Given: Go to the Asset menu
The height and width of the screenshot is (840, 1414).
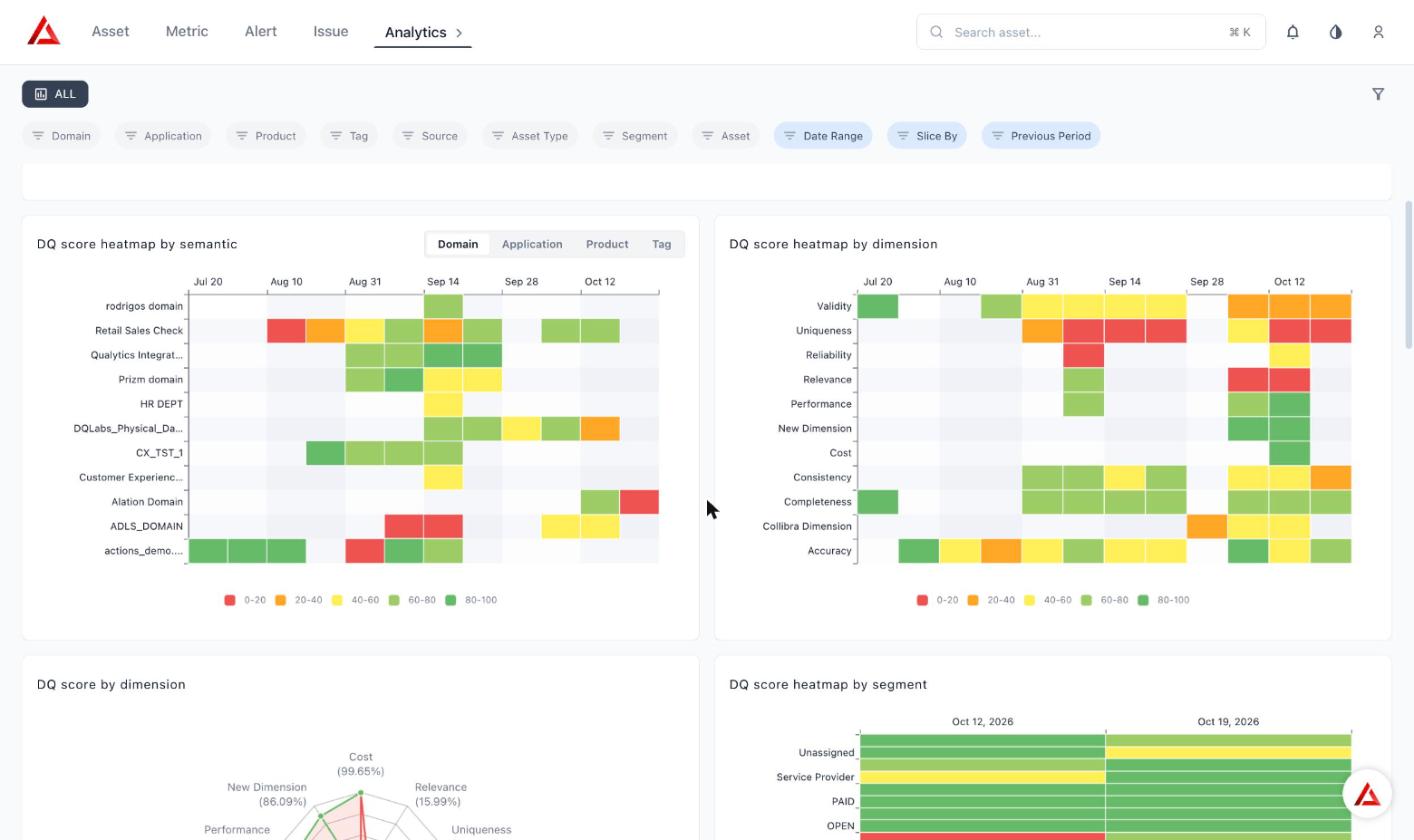Looking at the screenshot, I should tap(110, 31).
